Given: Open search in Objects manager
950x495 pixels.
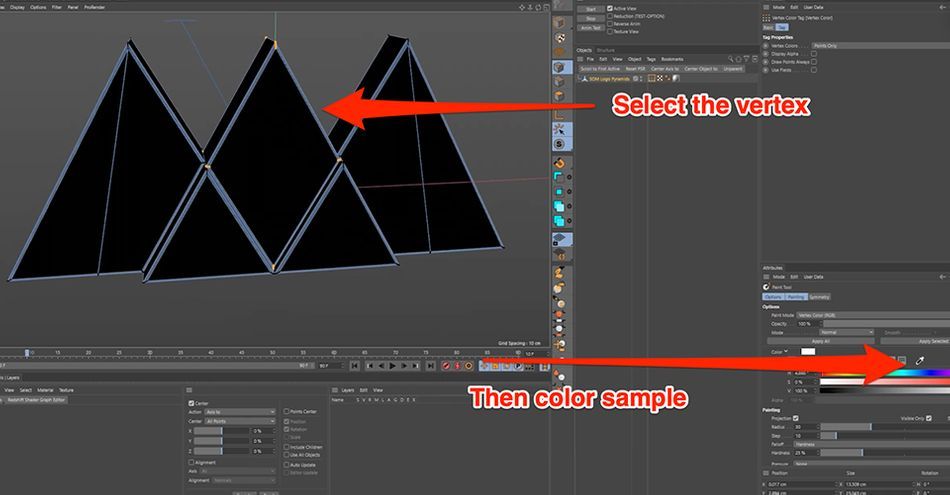Looking at the screenshot, I should point(731,59).
